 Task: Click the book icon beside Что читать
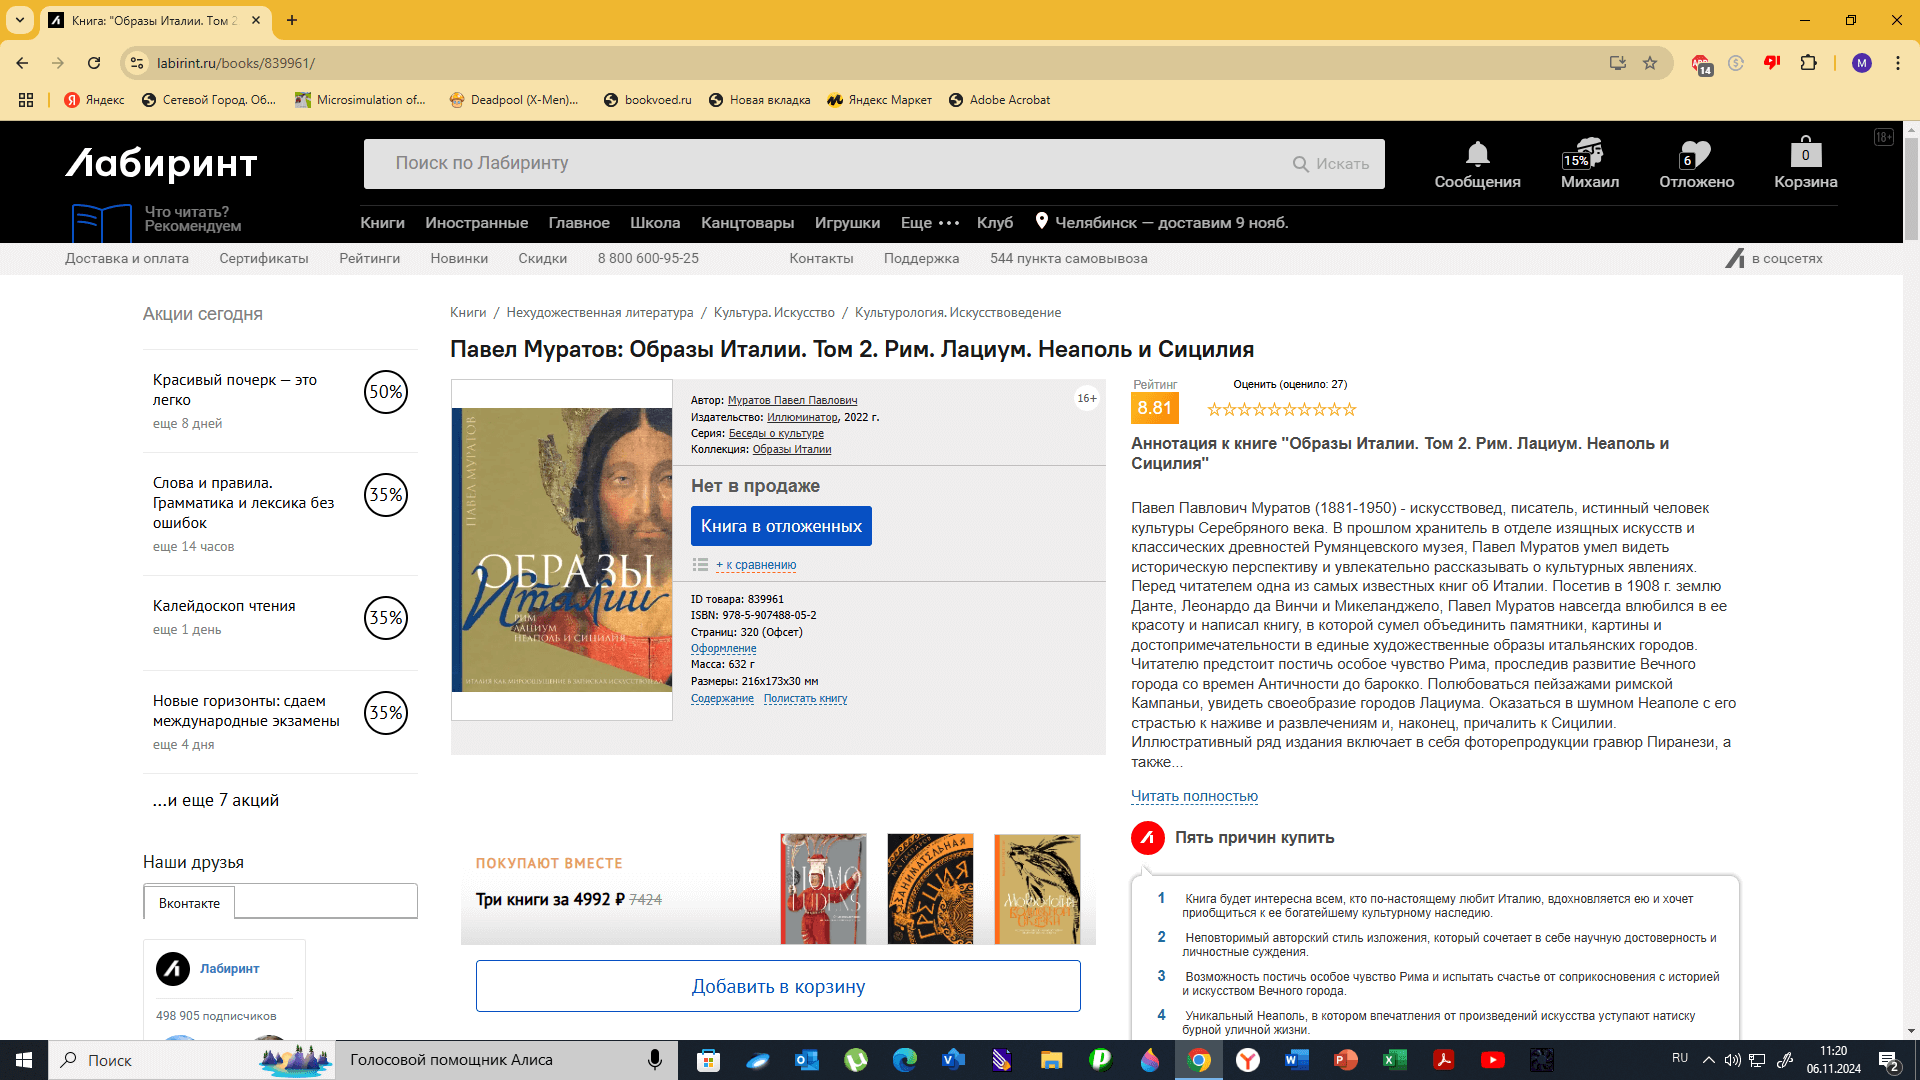pyautogui.click(x=102, y=222)
